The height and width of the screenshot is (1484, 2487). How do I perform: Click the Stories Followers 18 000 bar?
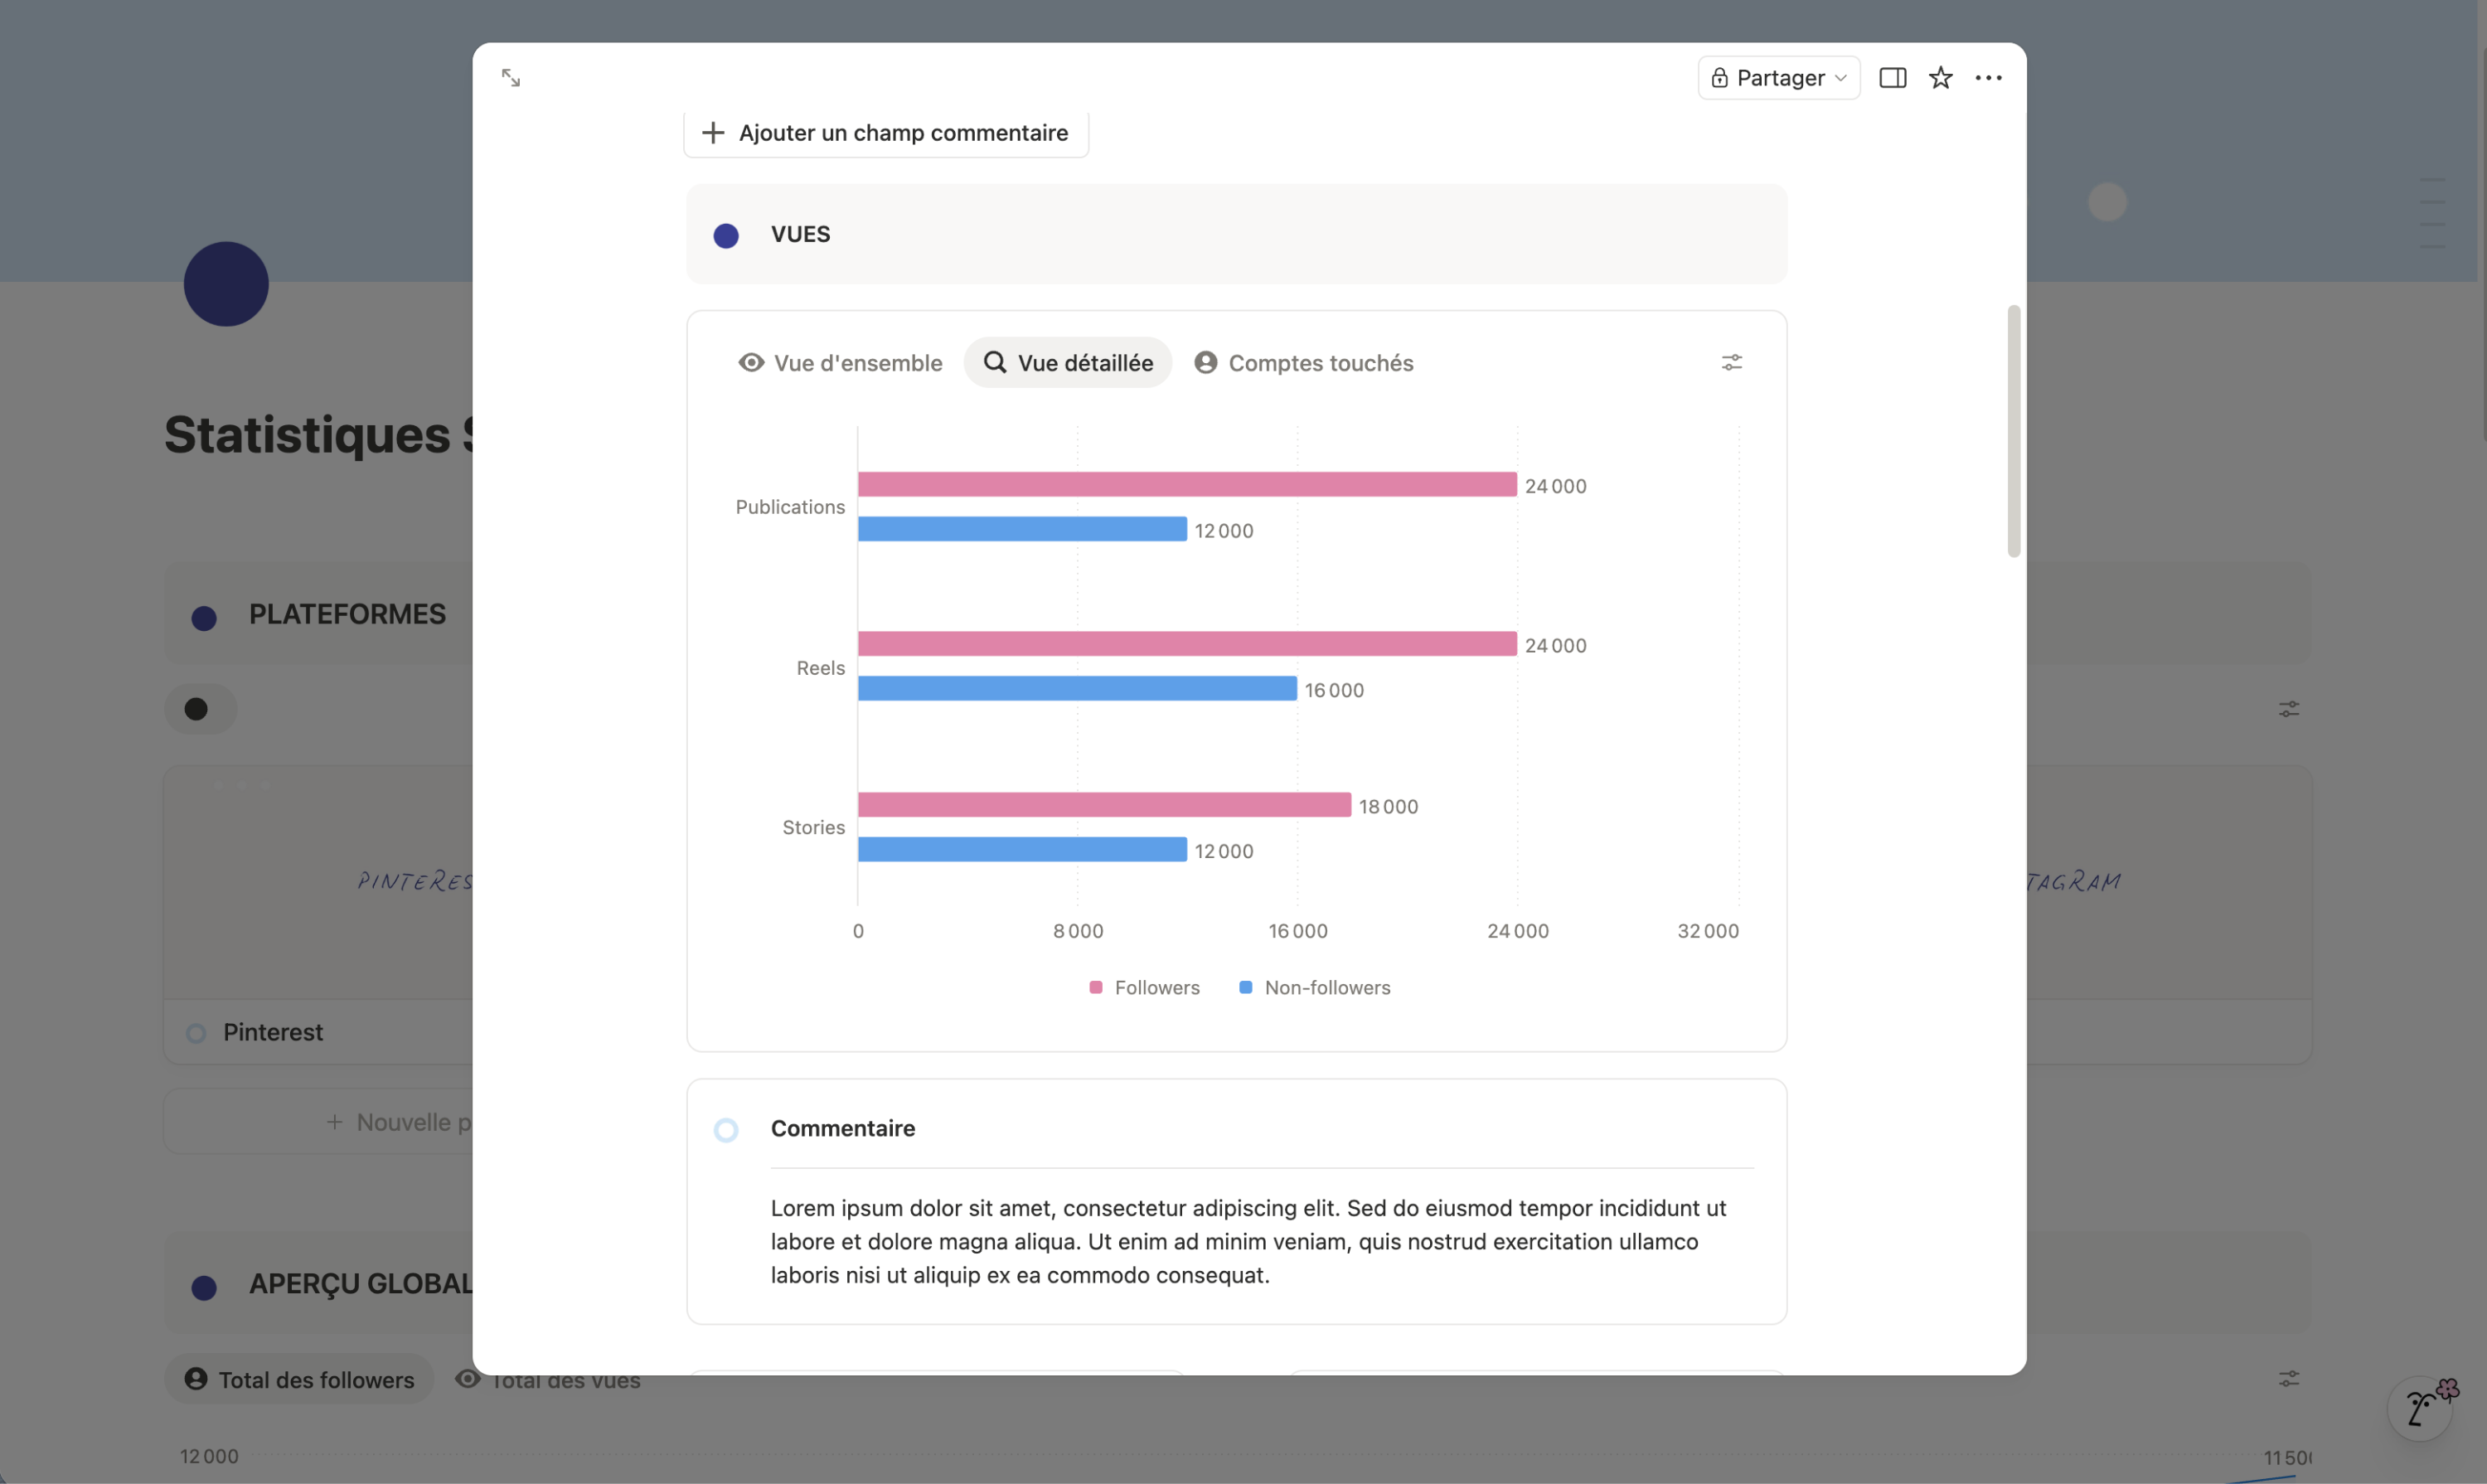pos(1104,805)
